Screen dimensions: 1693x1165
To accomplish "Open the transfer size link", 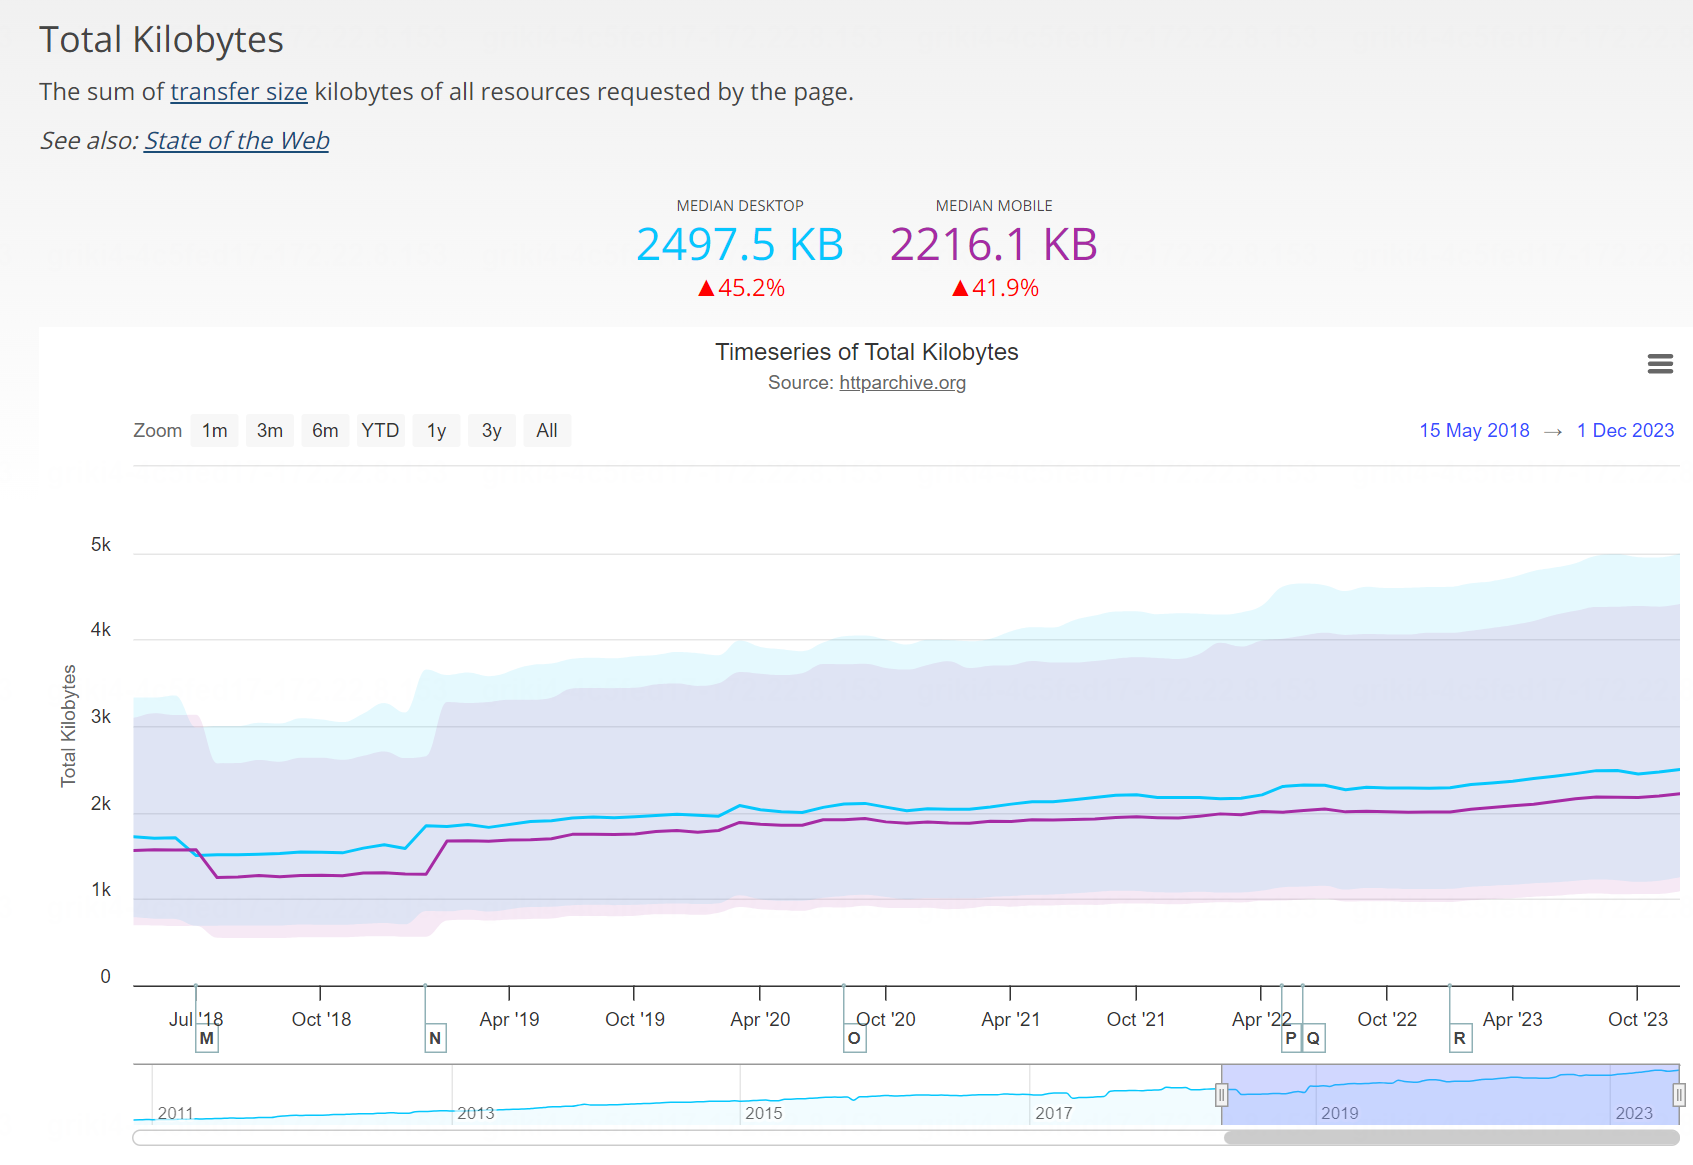I will (x=239, y=92).
